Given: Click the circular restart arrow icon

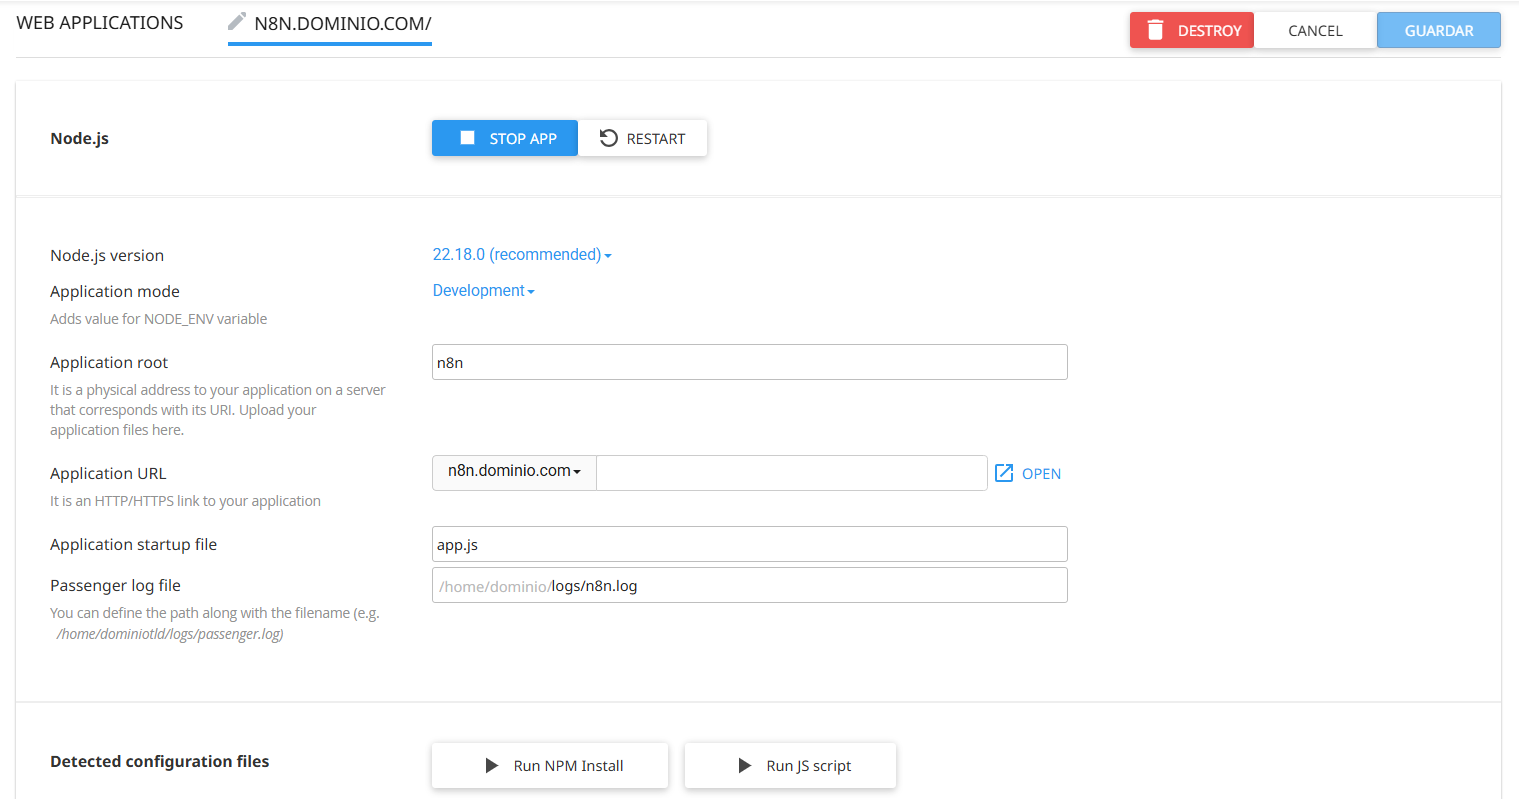Looking at the screenshot, I should click(x=608, y=137).
